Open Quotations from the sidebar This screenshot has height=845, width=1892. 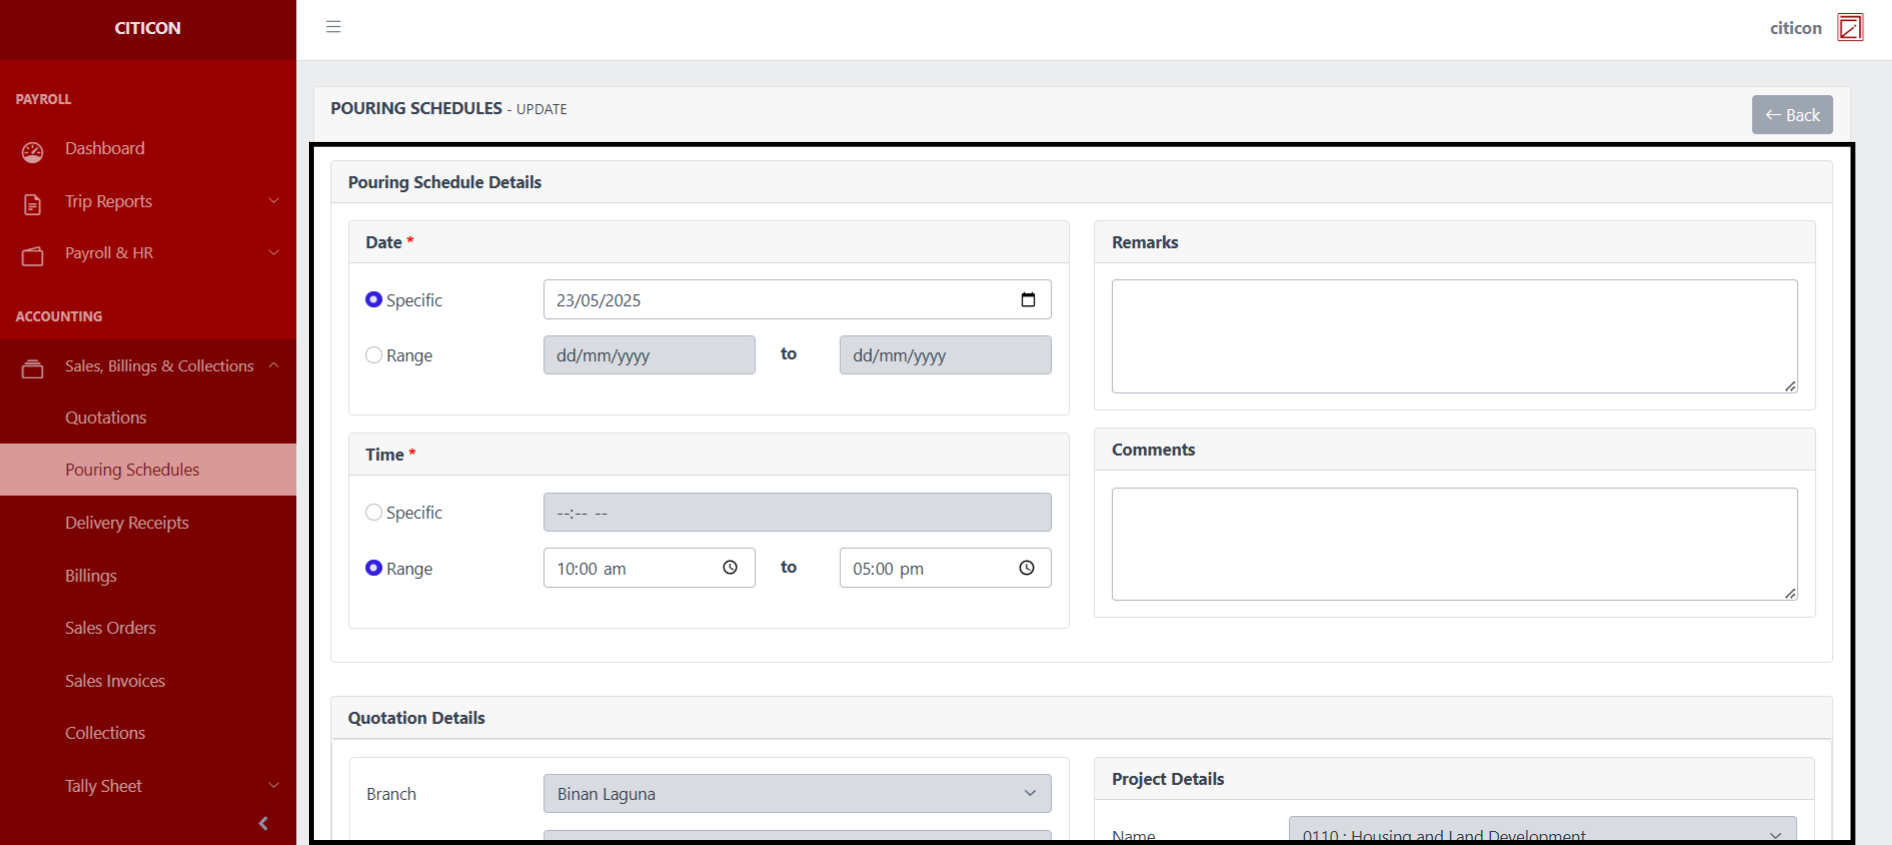(106, 418)
